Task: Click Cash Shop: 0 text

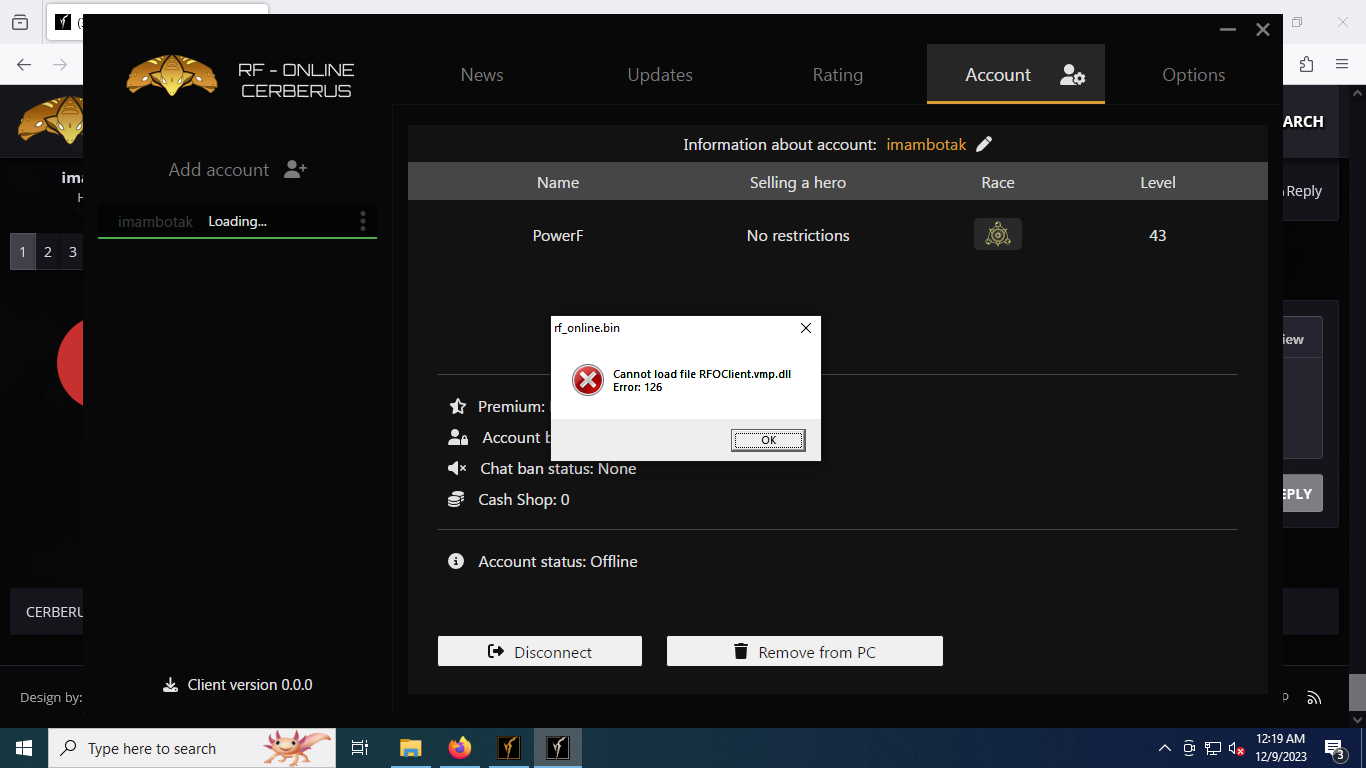Action: point(524,500)
